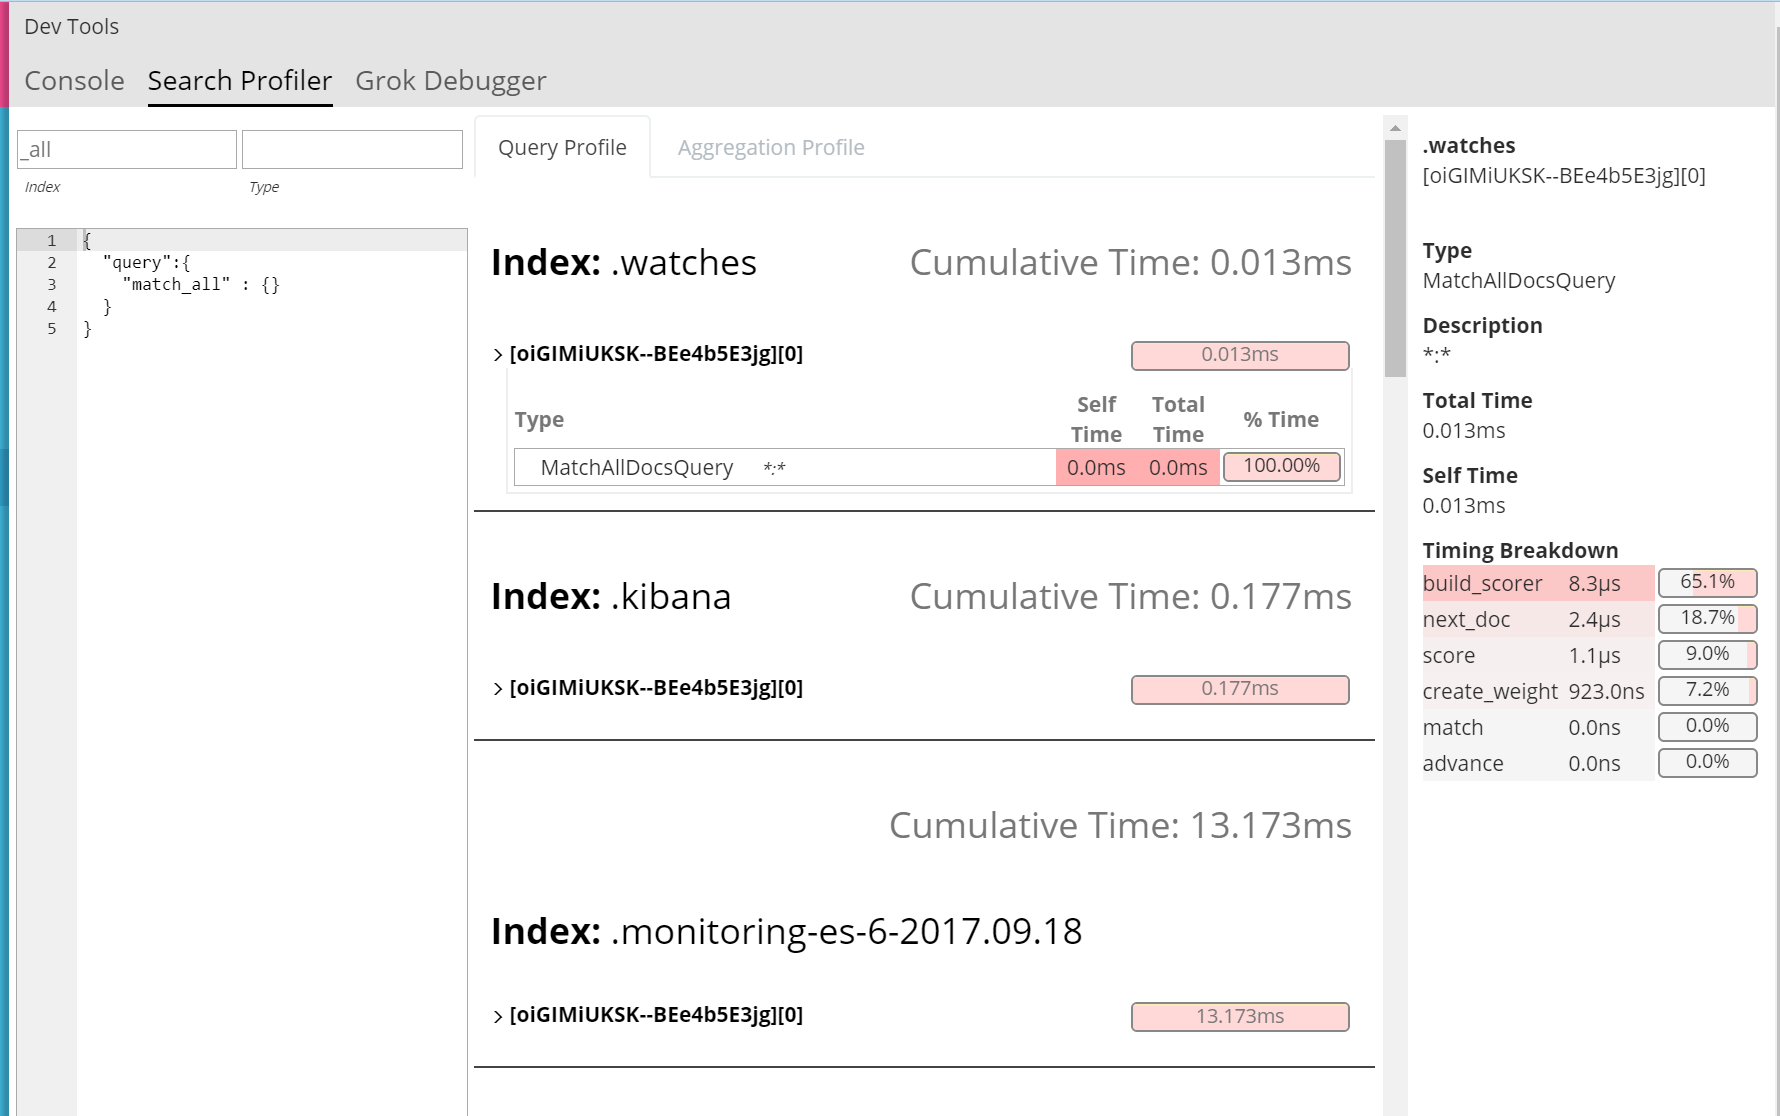Click the next_doc timing row
The width and height of the screenshot is (1780, 1116).
pyautogui.click(x=1589, y=619)
